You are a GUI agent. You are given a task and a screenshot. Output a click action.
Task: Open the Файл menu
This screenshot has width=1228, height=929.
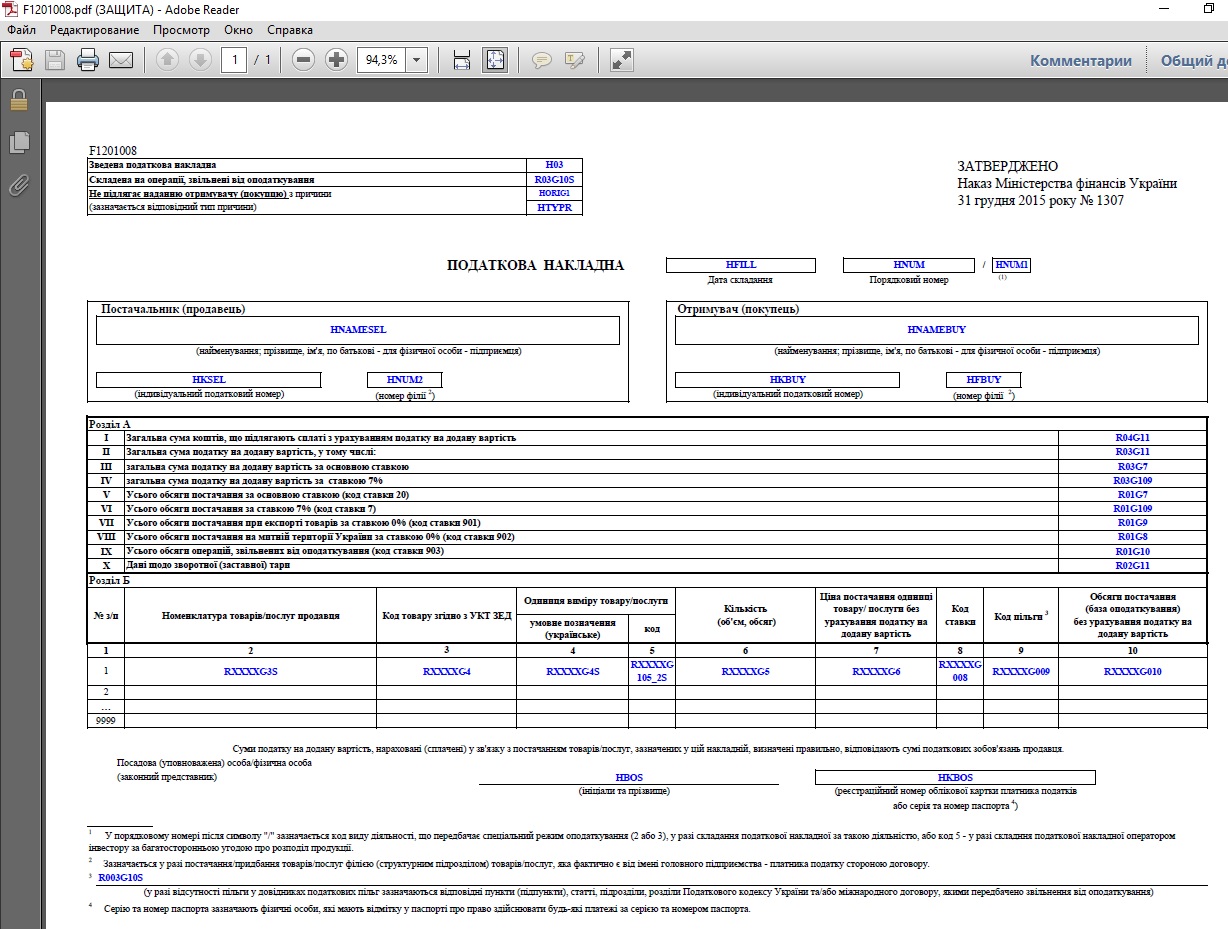[21, 30]
